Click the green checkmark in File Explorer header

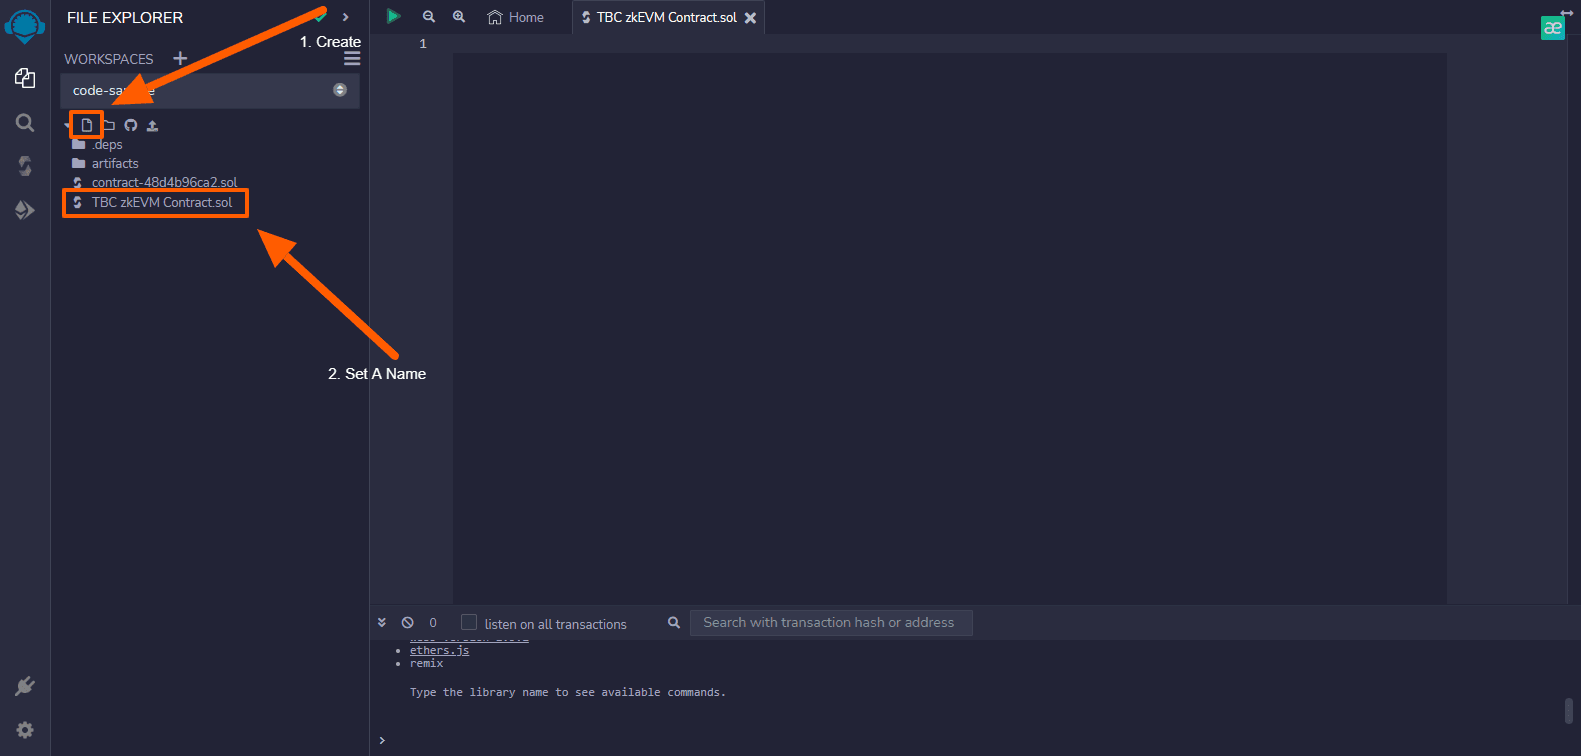point(320,17)
